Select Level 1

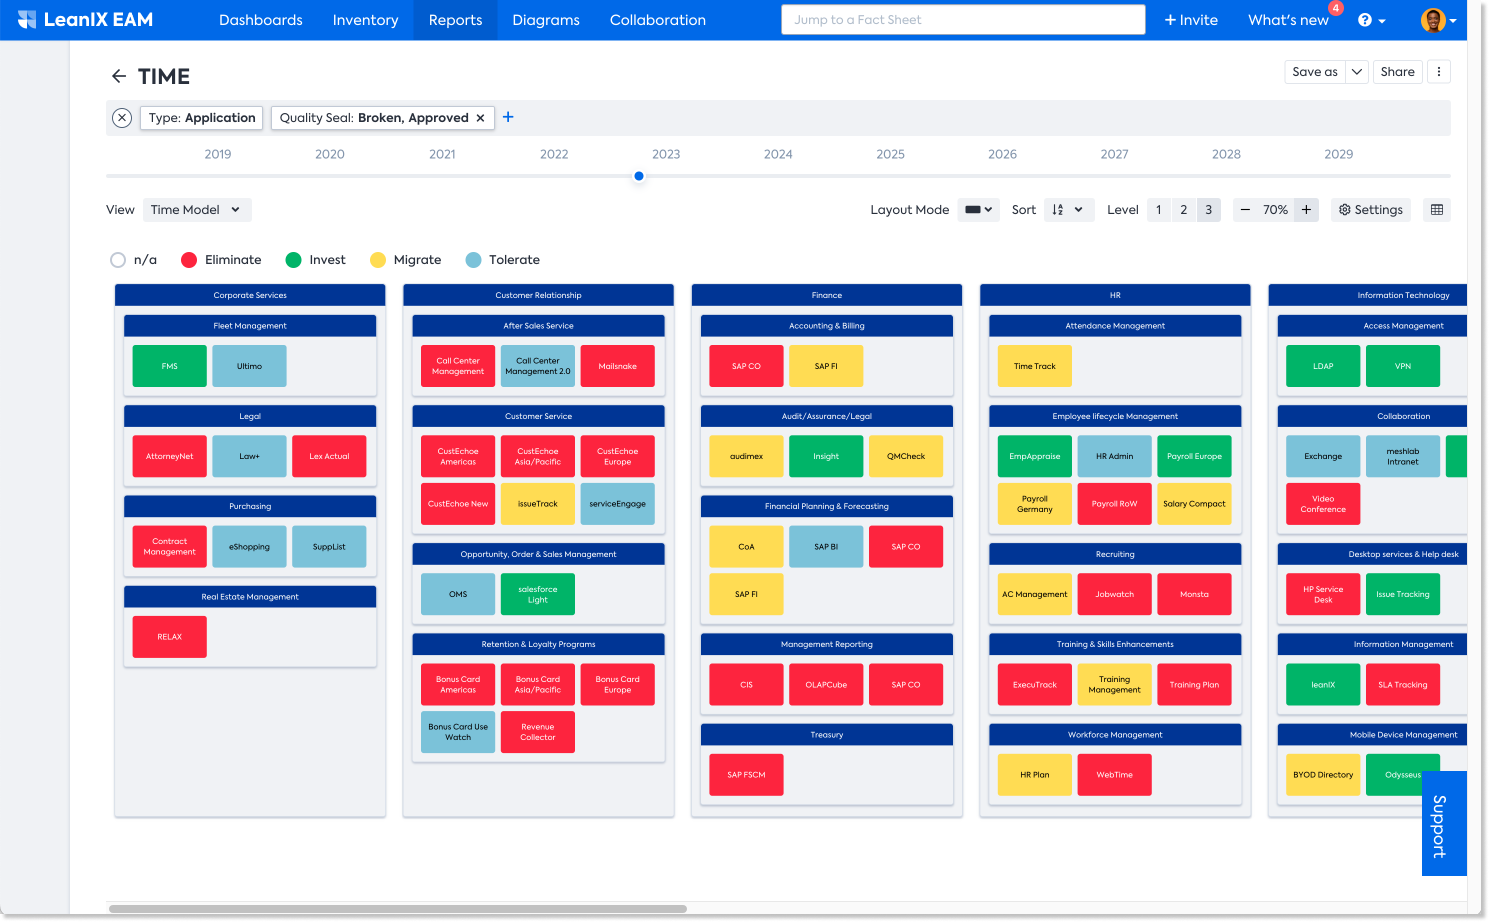tap(1159, 210)
